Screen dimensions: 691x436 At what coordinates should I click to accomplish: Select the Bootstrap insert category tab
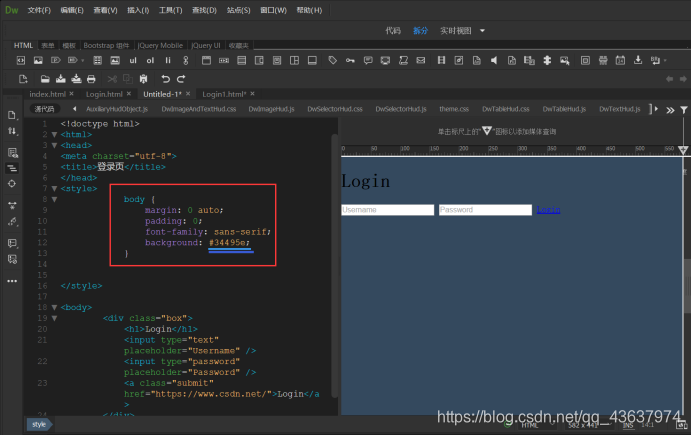[106, 45]
